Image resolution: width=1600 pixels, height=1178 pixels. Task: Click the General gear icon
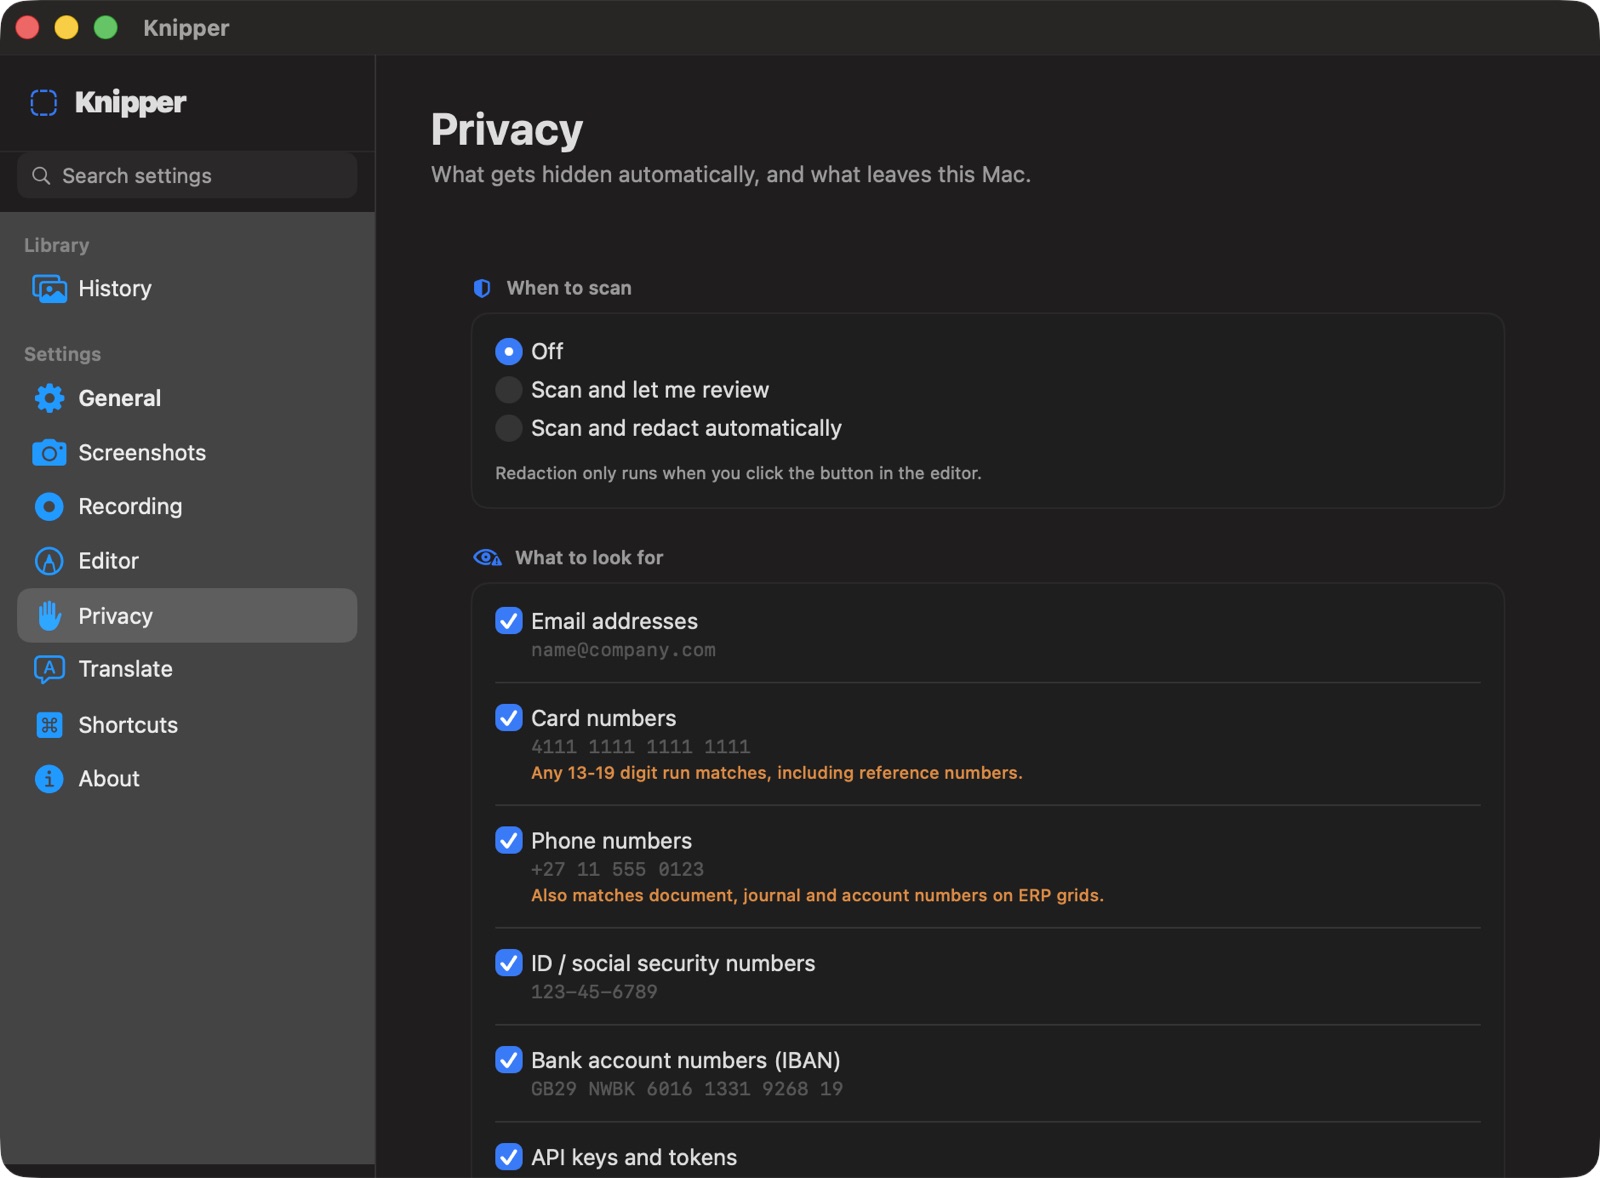tap(49, 398)
